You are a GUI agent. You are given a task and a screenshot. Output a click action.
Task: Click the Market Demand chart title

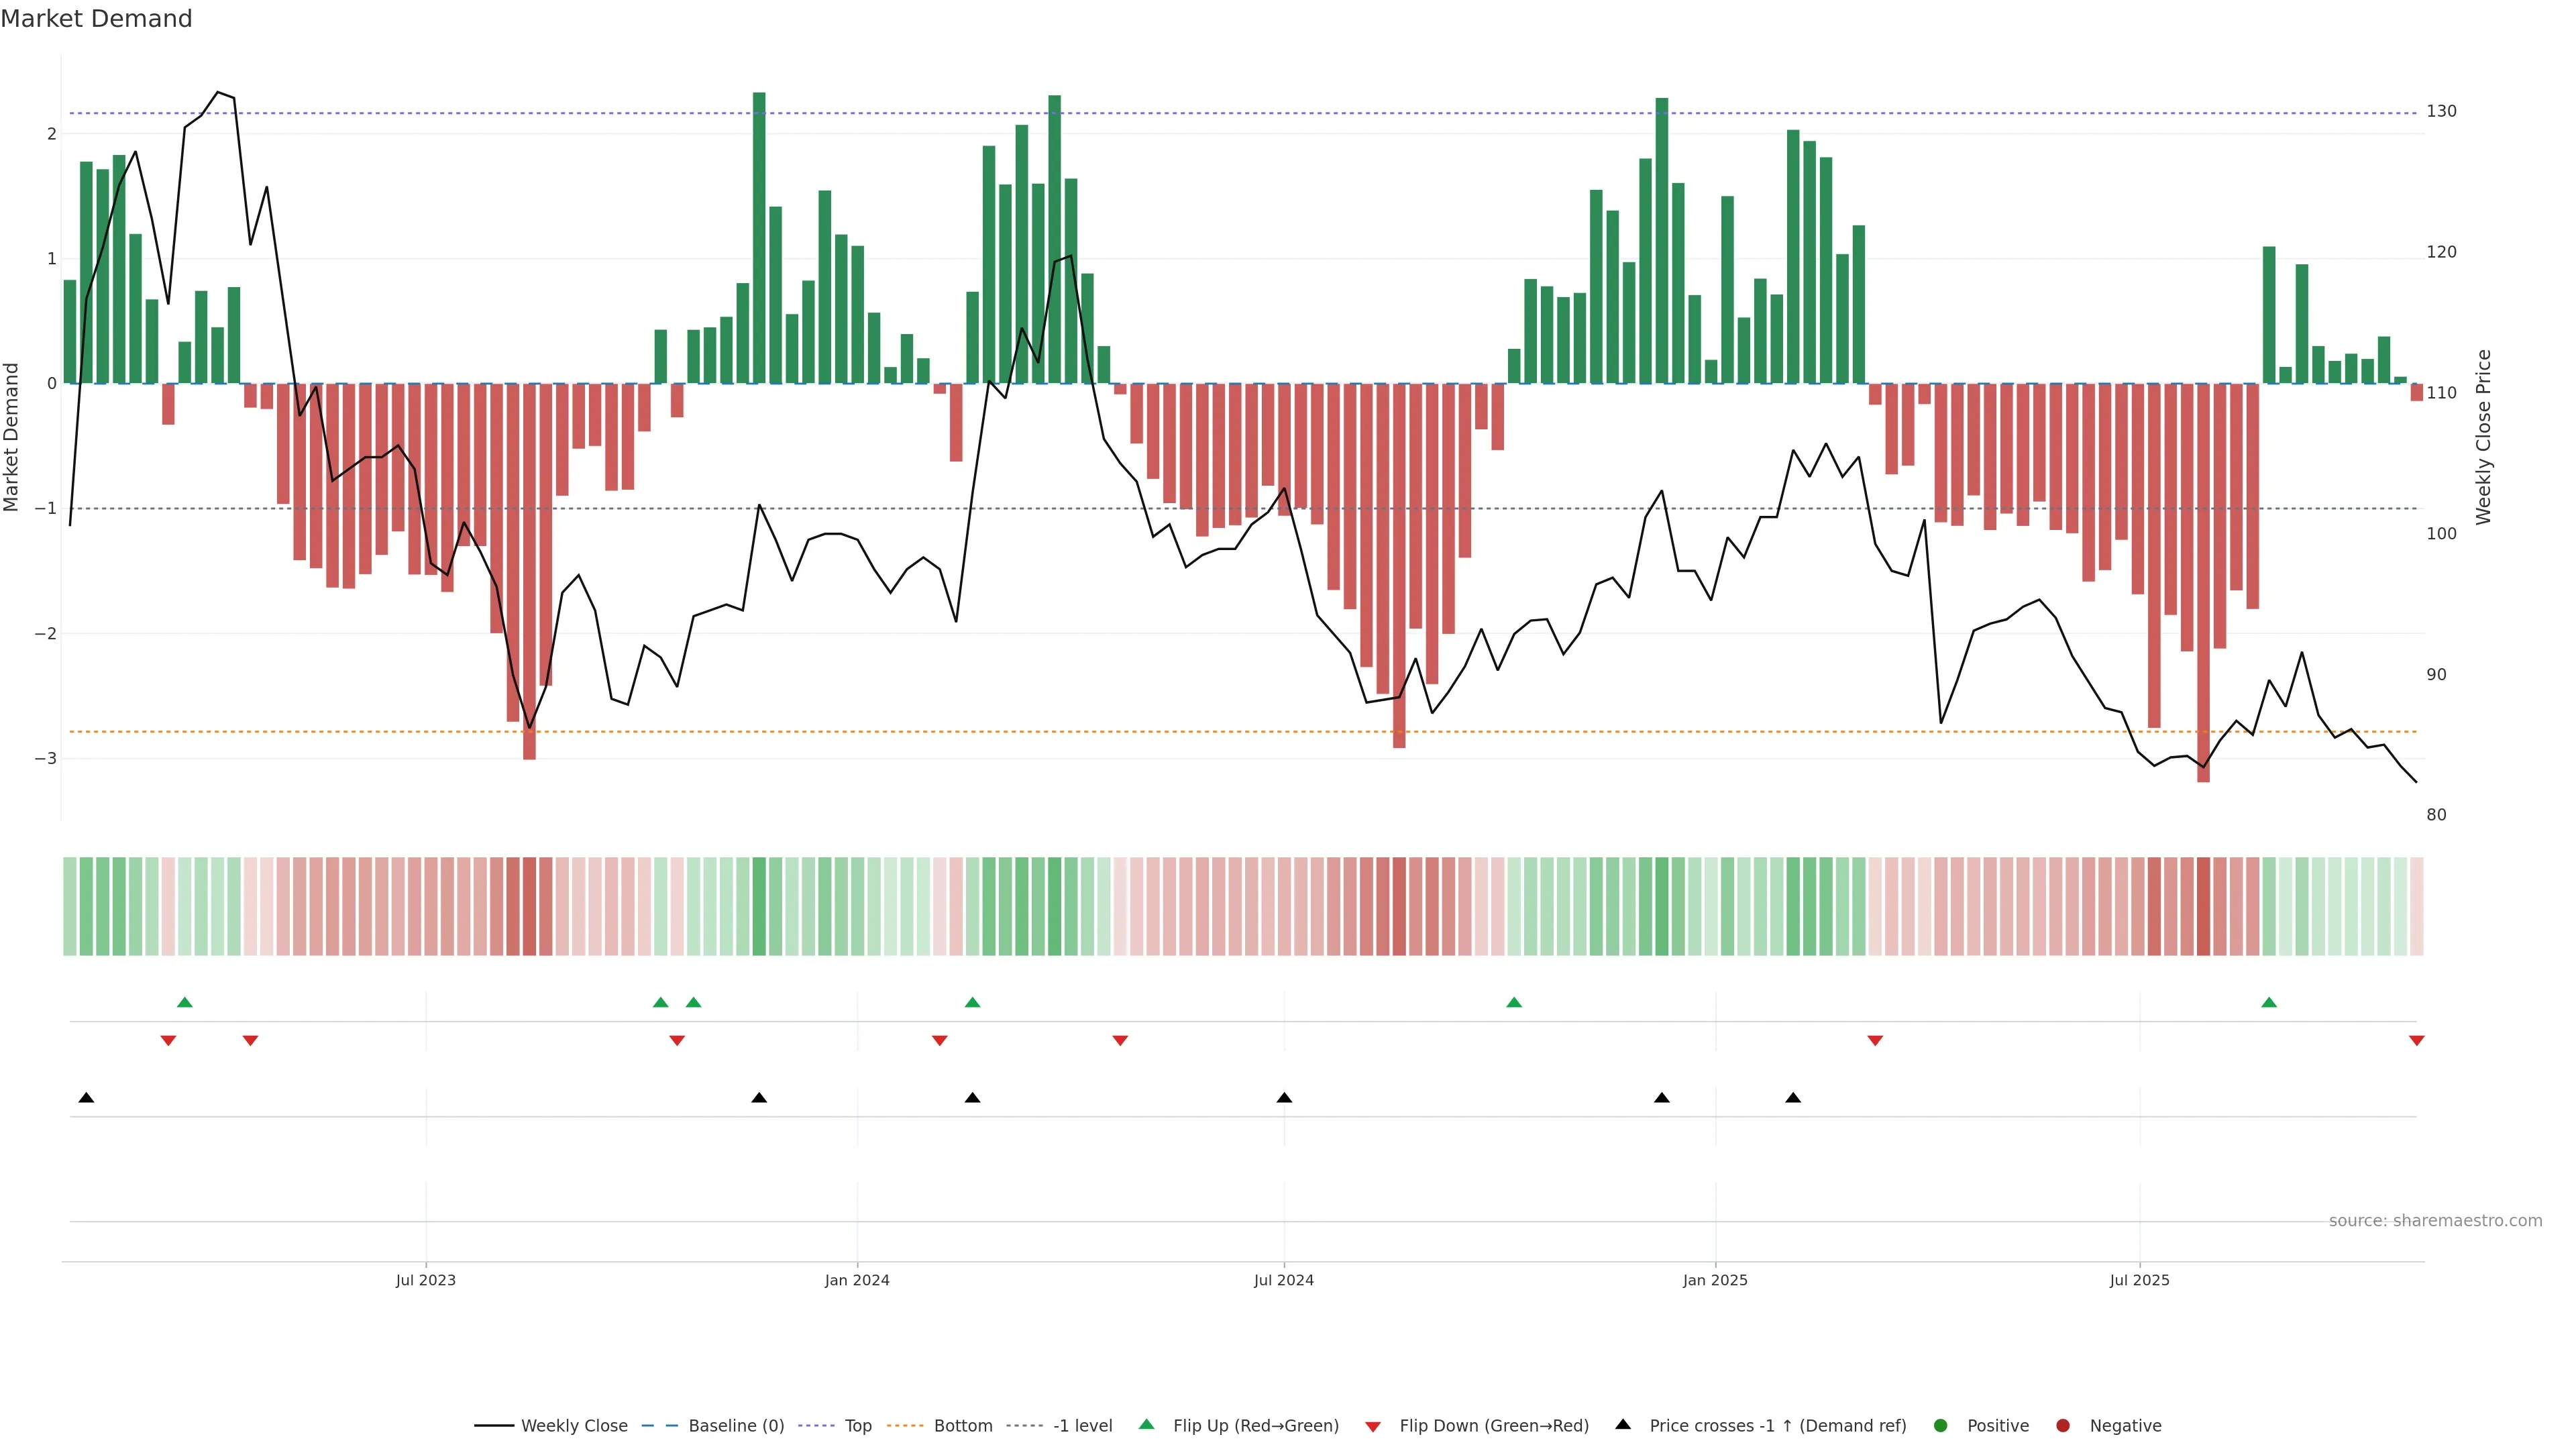96,19
